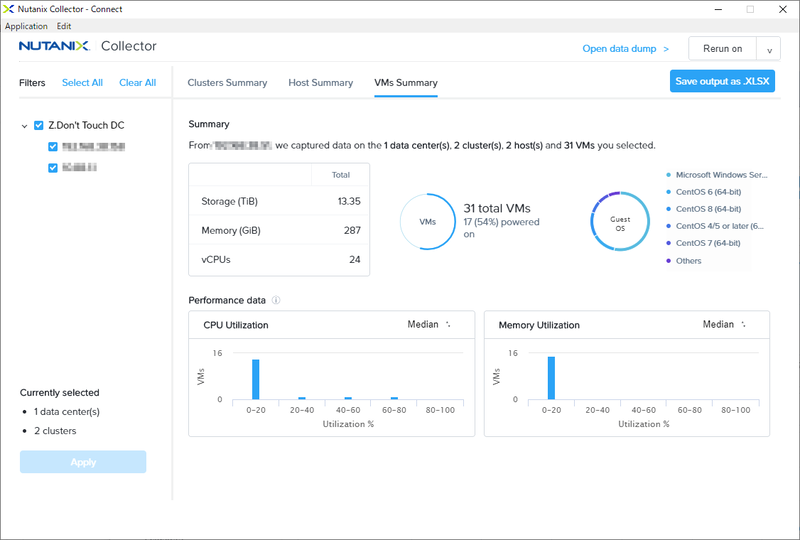Click vCPUs table row
Screen dimensions: 800x540
point(279,259)
